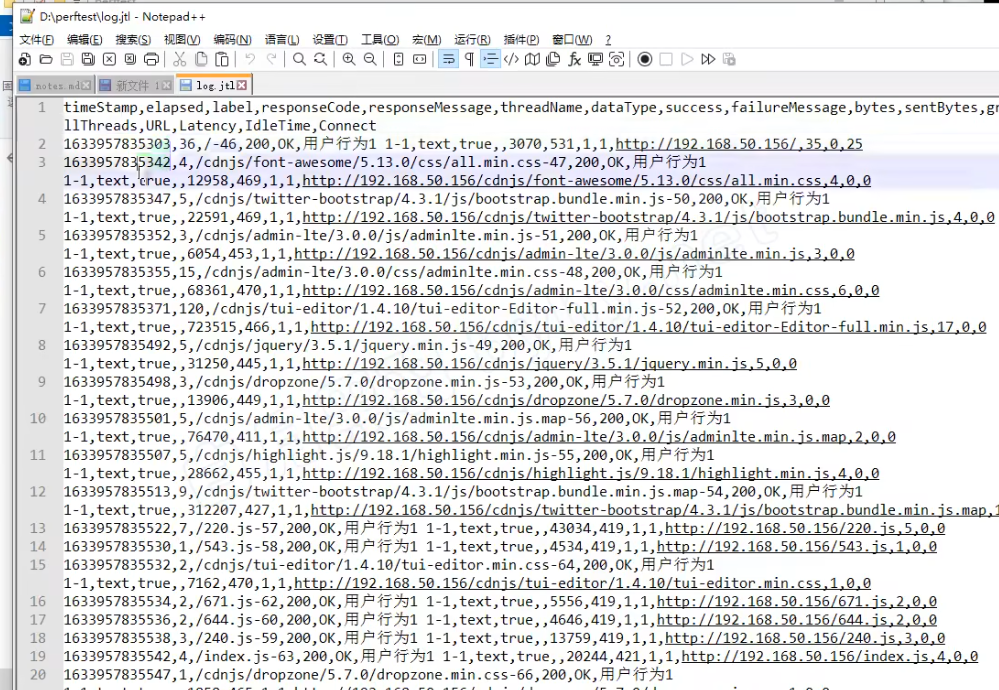Toggle word wrap in the toolbar
This screenshot has height=690, width=999.
click(x=448, y=59)
